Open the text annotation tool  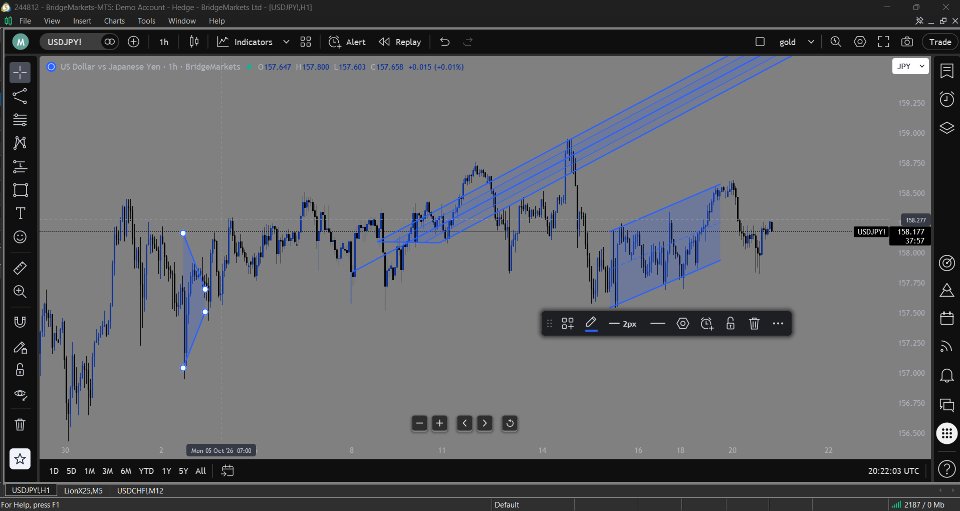point(20,213)
